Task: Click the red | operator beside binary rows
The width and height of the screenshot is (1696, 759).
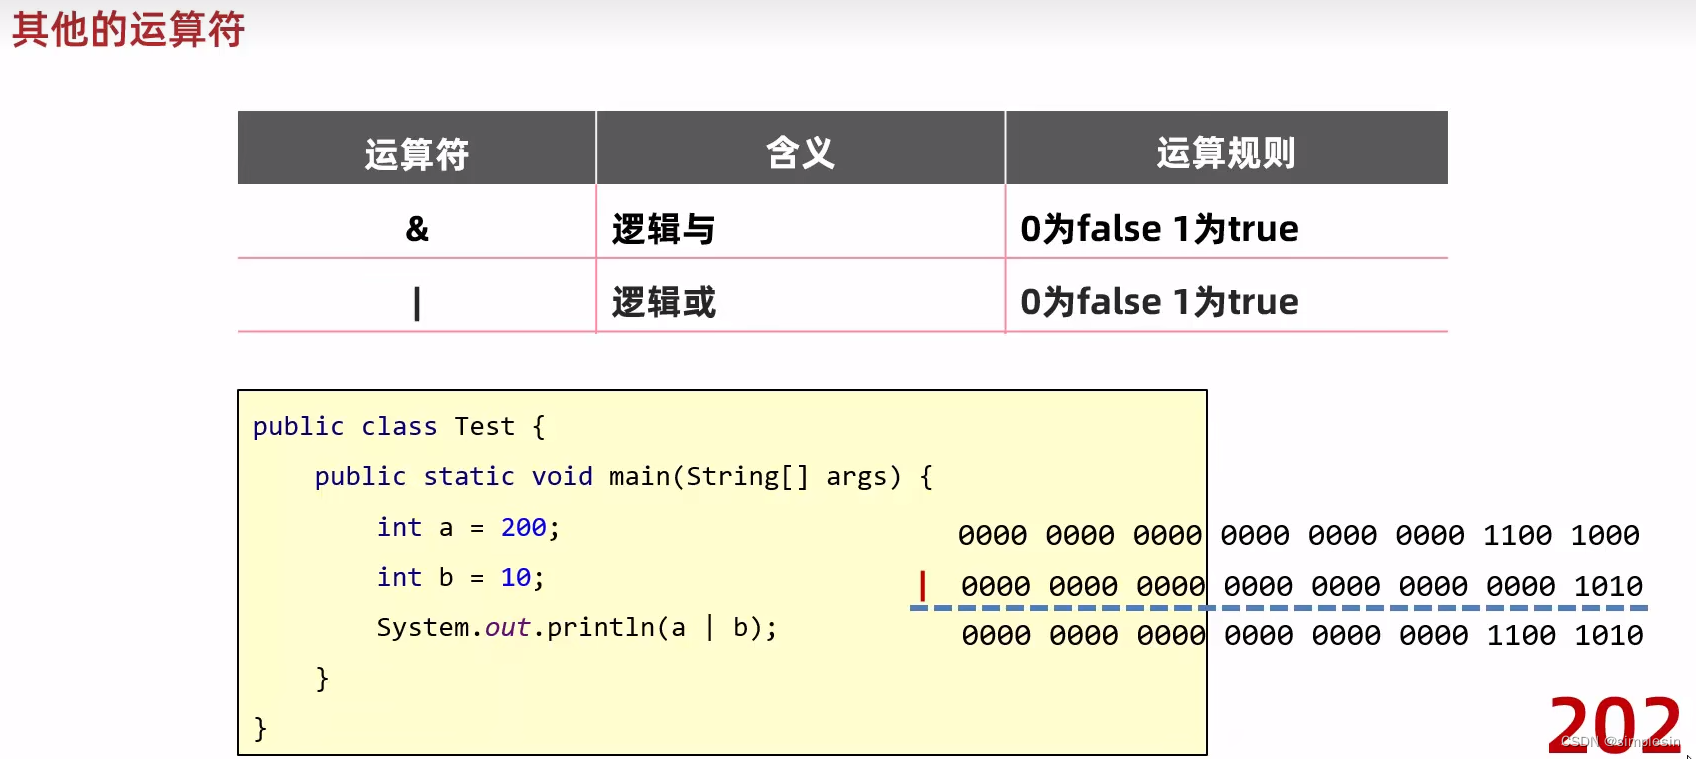Action: pos(922,586)
